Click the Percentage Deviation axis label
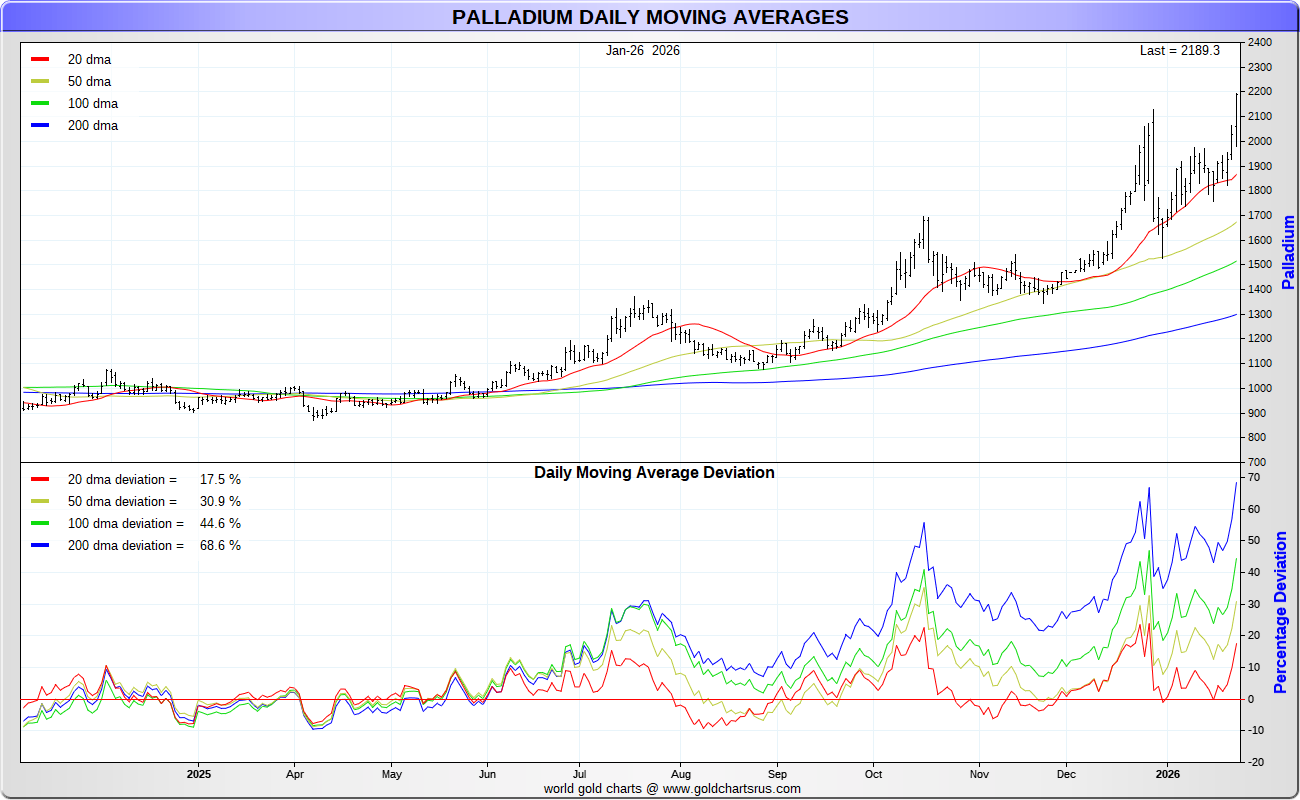This screenshot has width=1300, height=800. tap(1281, 612)
